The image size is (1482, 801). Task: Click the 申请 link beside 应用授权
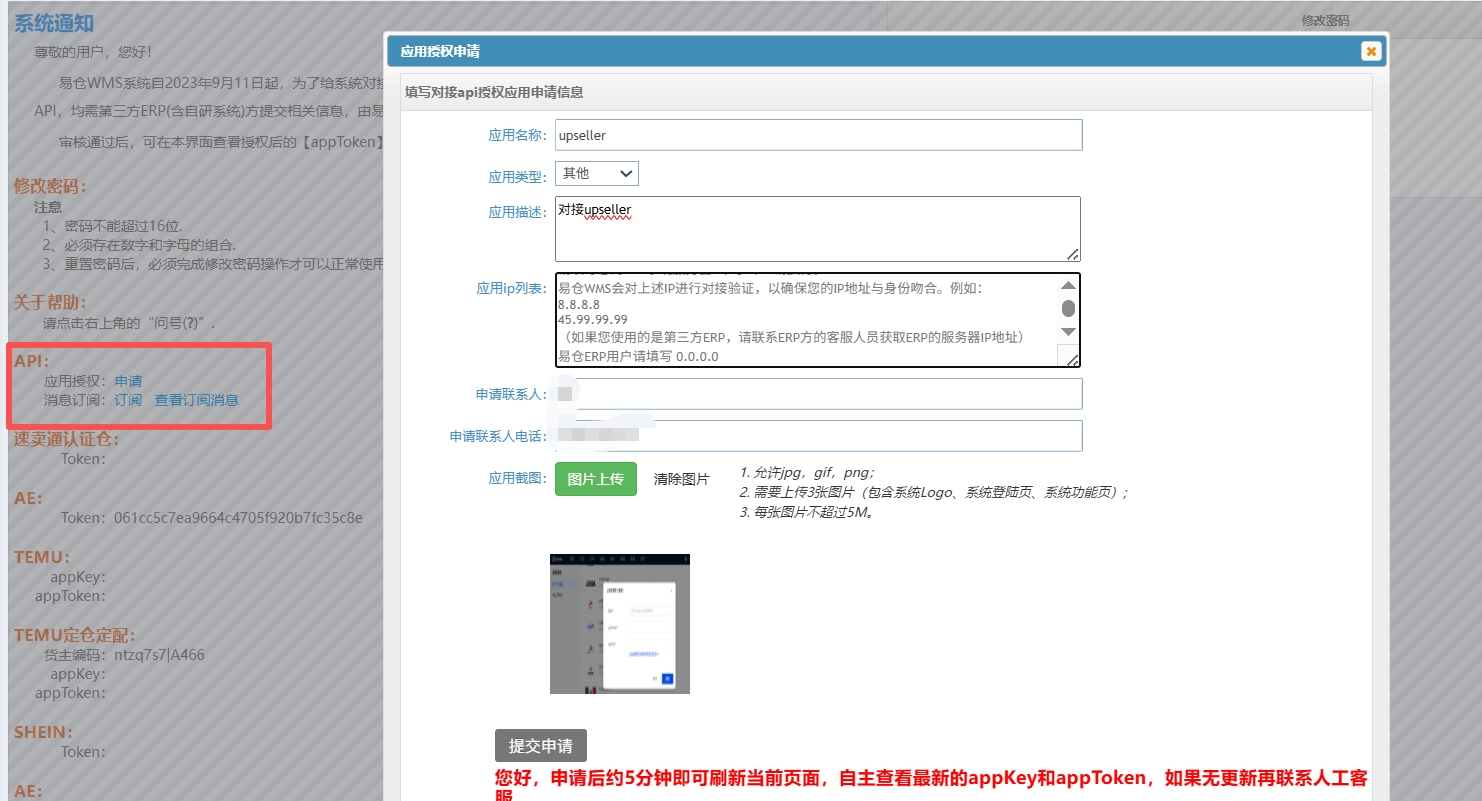[x=128, y=381]
